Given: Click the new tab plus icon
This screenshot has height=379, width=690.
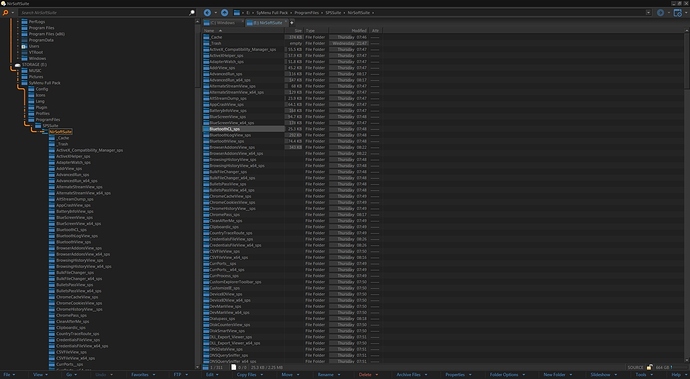Looking at the screenshot, I should point(291,22).
